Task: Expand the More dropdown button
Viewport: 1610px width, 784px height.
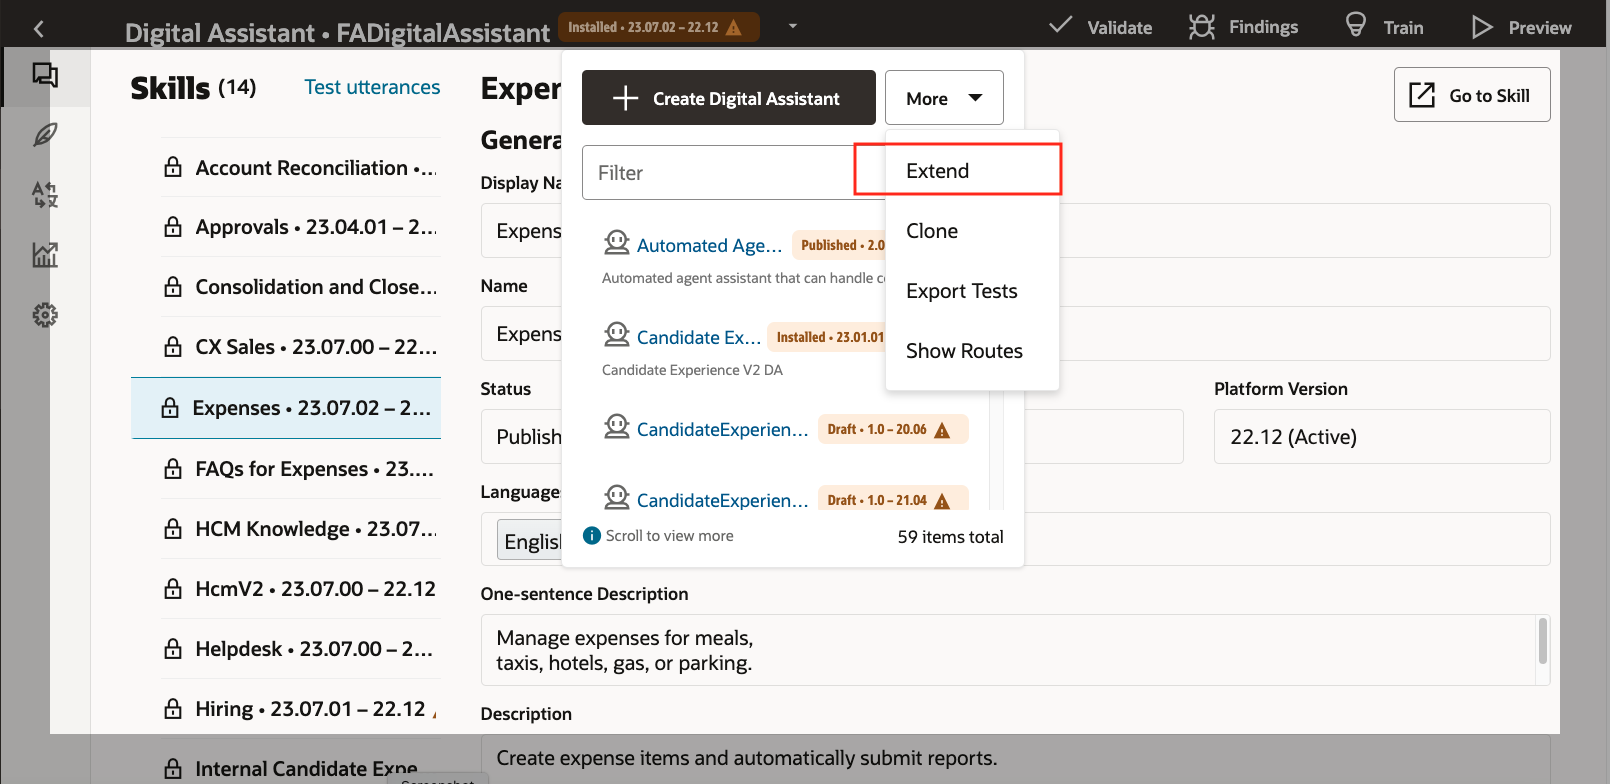Action: coord(943,98)
